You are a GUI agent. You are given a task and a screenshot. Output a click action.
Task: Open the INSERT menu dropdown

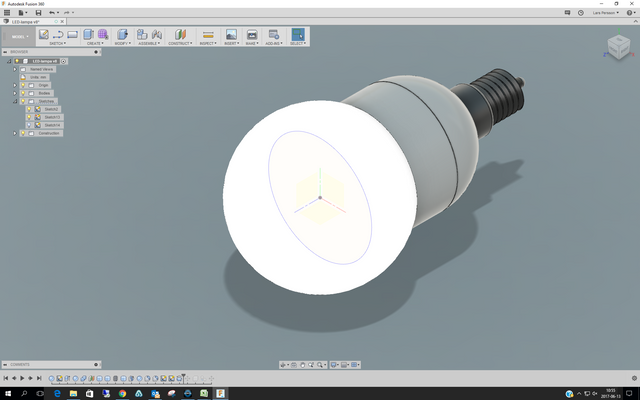[x=231, y=43]
